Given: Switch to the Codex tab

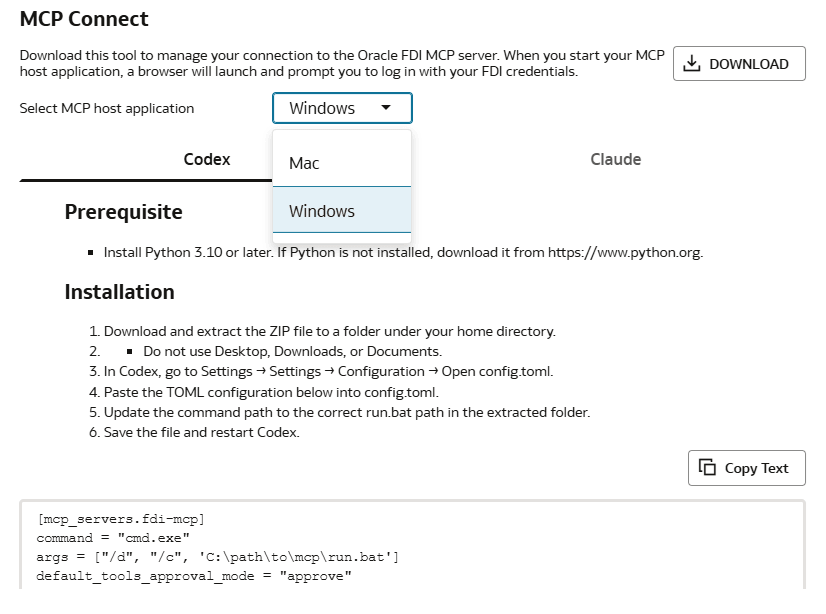Looking at the screenshot, I should click(x=206, y=160).
